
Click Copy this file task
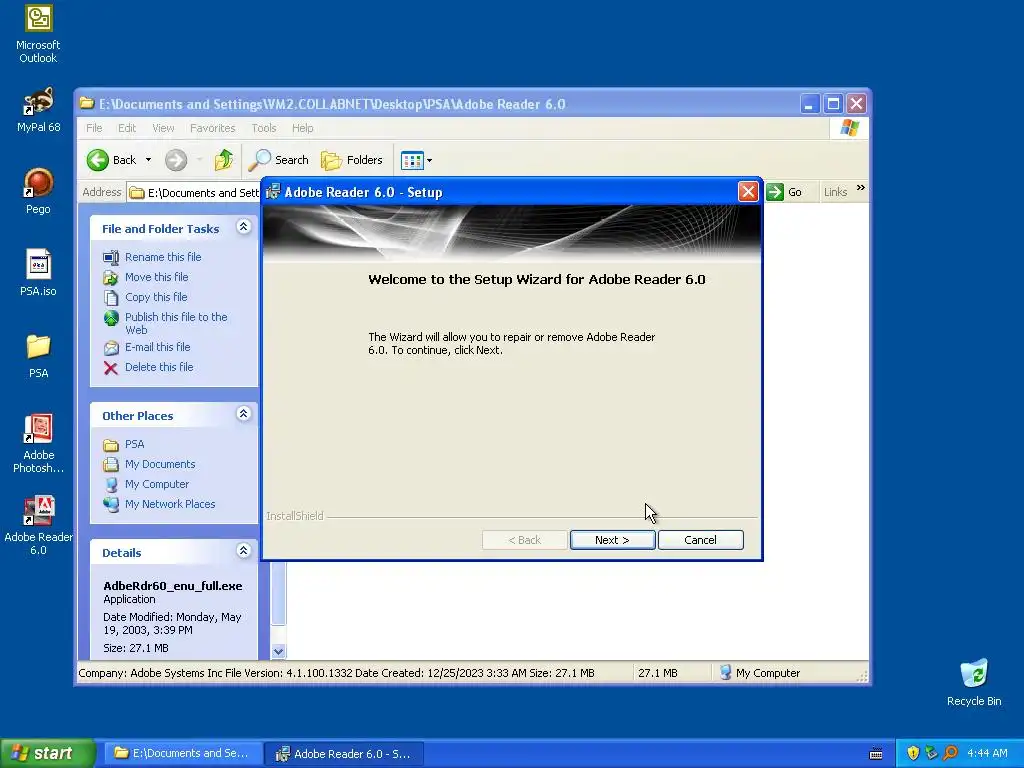click(155, 297)
